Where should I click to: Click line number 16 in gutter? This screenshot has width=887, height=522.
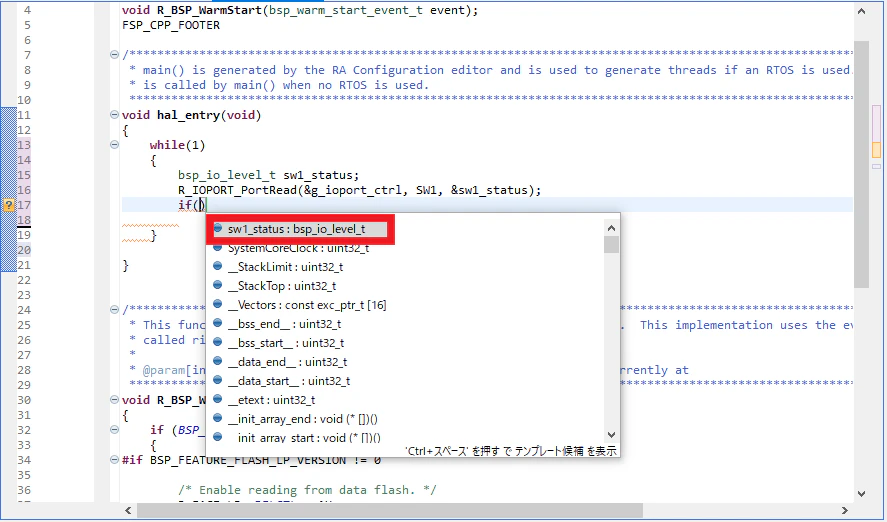coord(24,190)
